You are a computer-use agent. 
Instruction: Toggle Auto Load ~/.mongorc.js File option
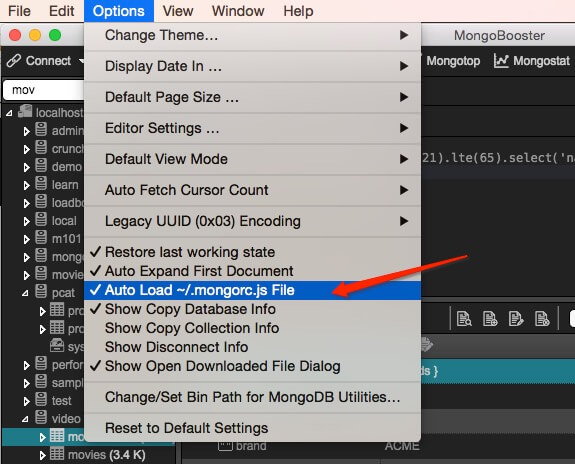252,290
